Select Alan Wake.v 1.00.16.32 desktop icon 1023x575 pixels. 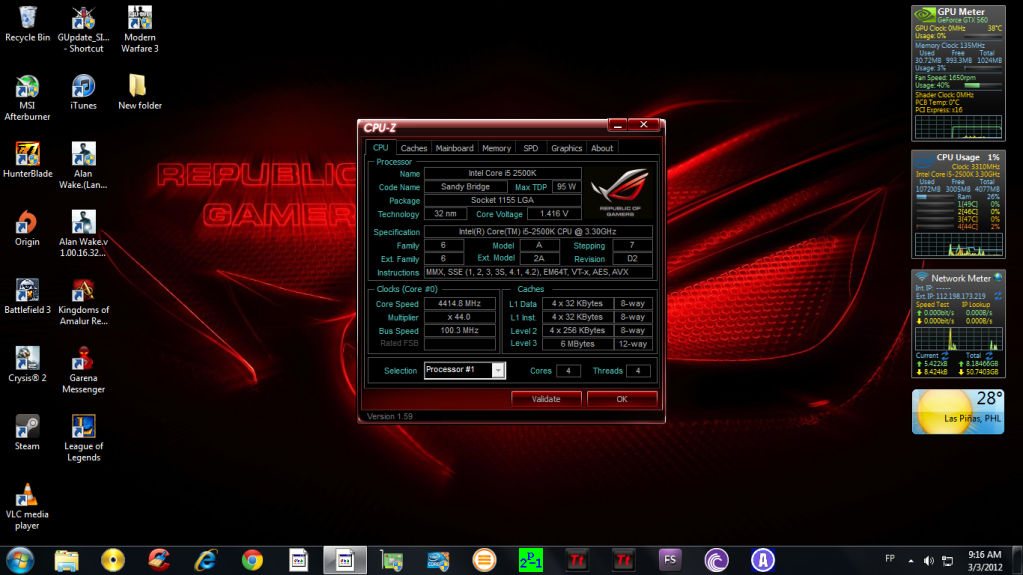pos(84,234)
